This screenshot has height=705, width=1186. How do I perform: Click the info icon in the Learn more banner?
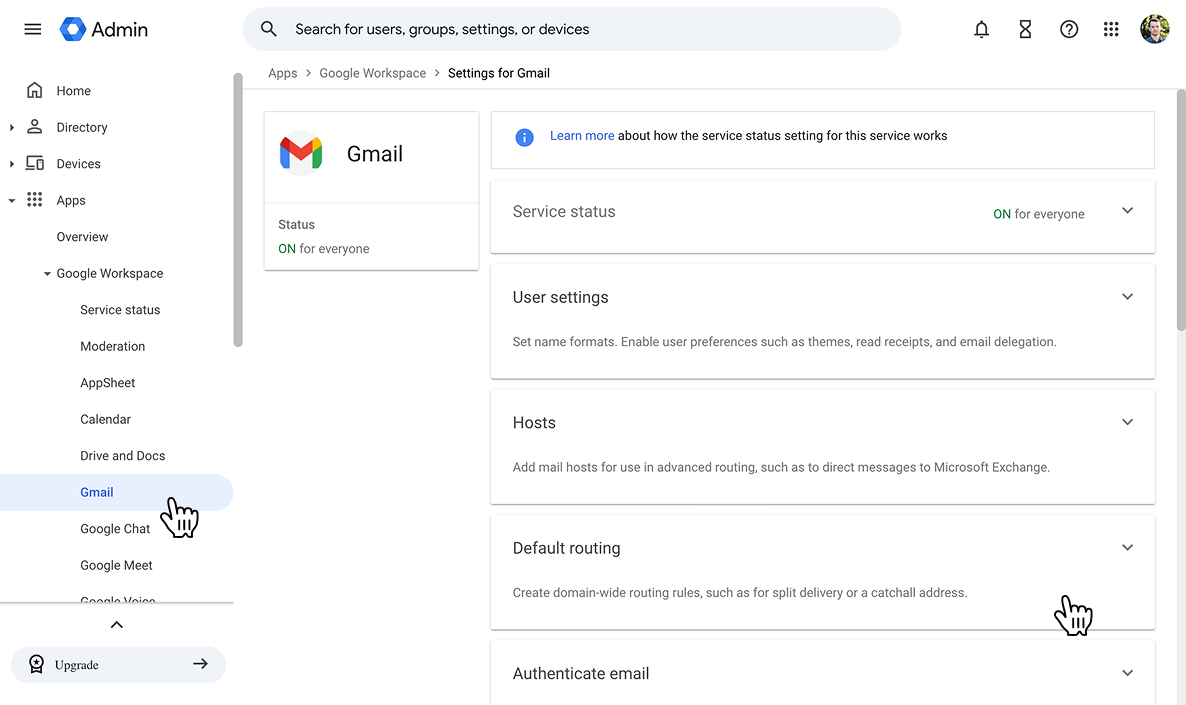point(524,137)
